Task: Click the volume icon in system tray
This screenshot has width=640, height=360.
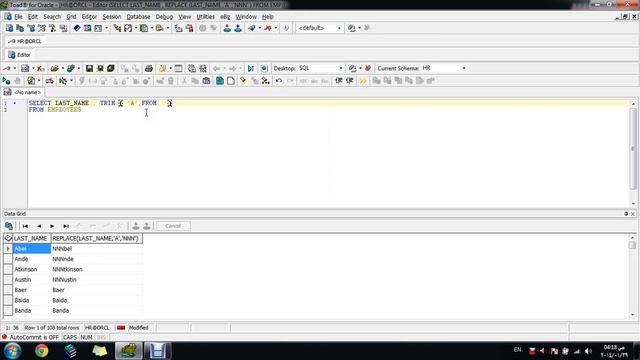Action: pyautogui.click(x=588, y=351)
